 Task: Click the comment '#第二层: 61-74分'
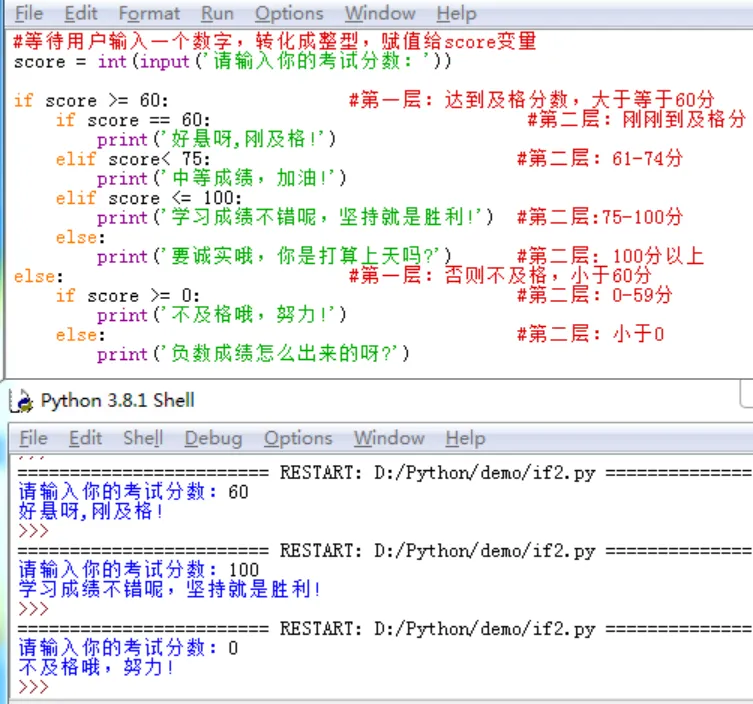[599, 158]
